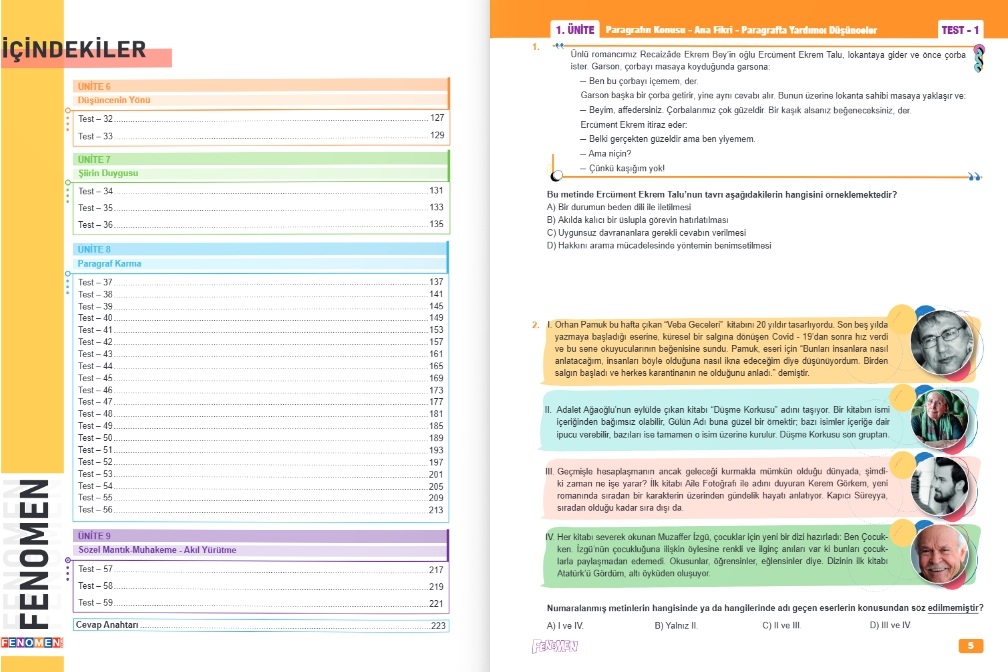Click the 'Test – 40' row

(260, 318)
